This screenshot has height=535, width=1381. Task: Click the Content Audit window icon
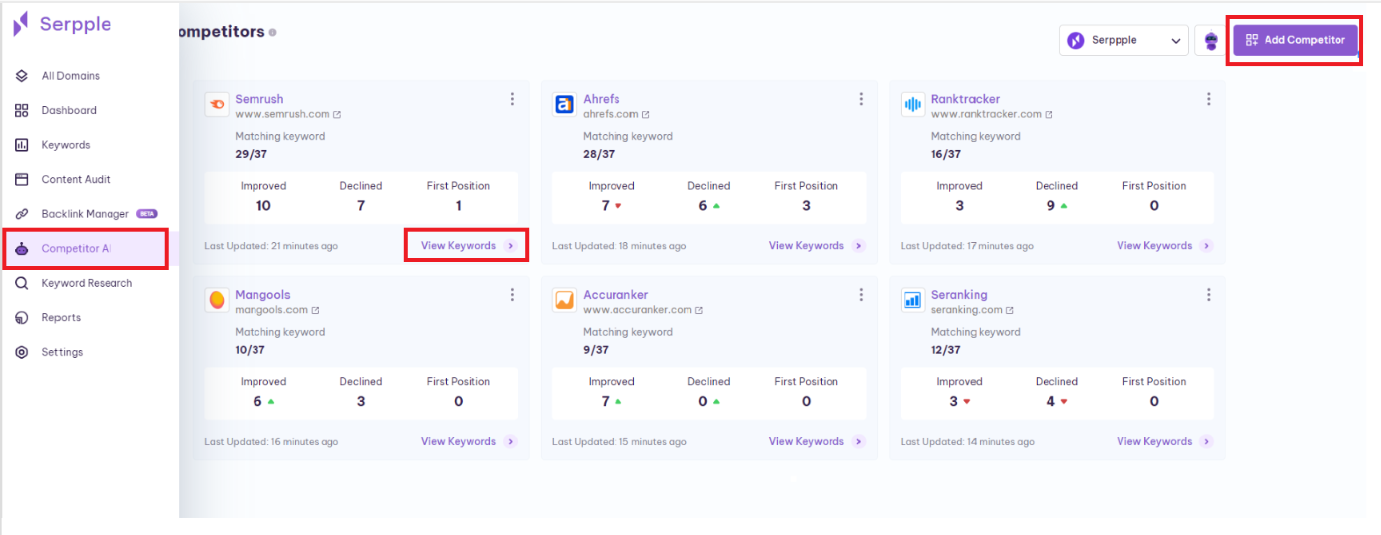22,179
